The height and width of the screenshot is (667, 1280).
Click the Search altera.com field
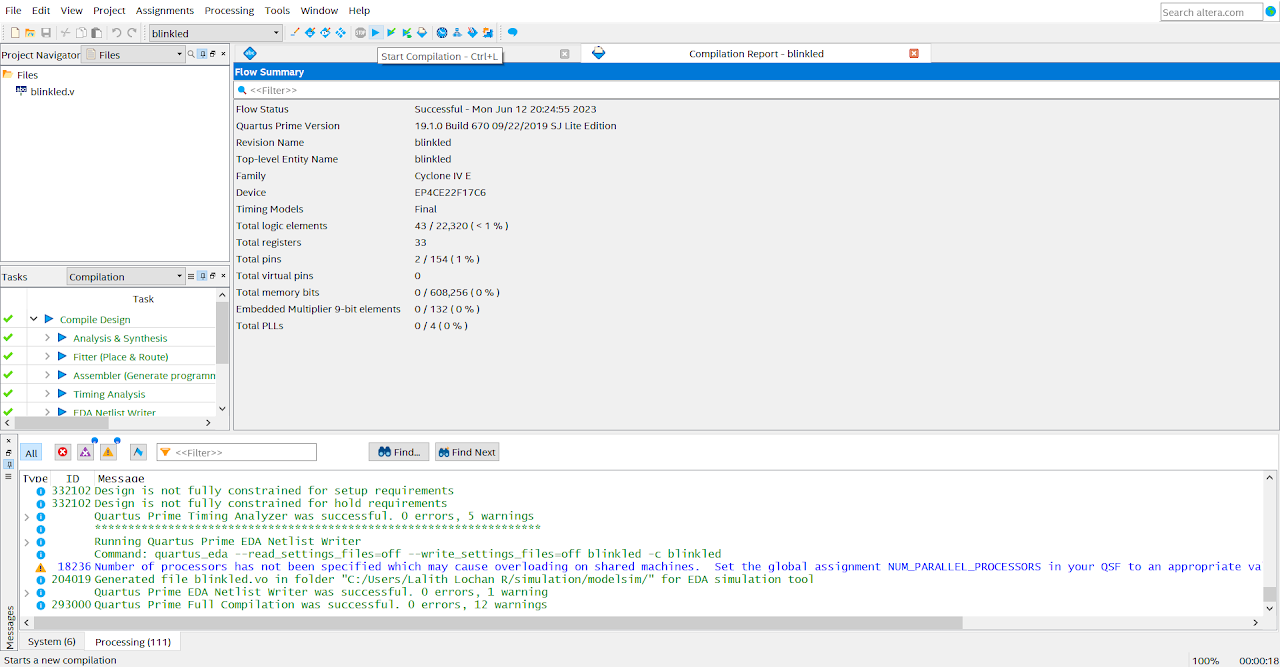[x=1210, y=12]
